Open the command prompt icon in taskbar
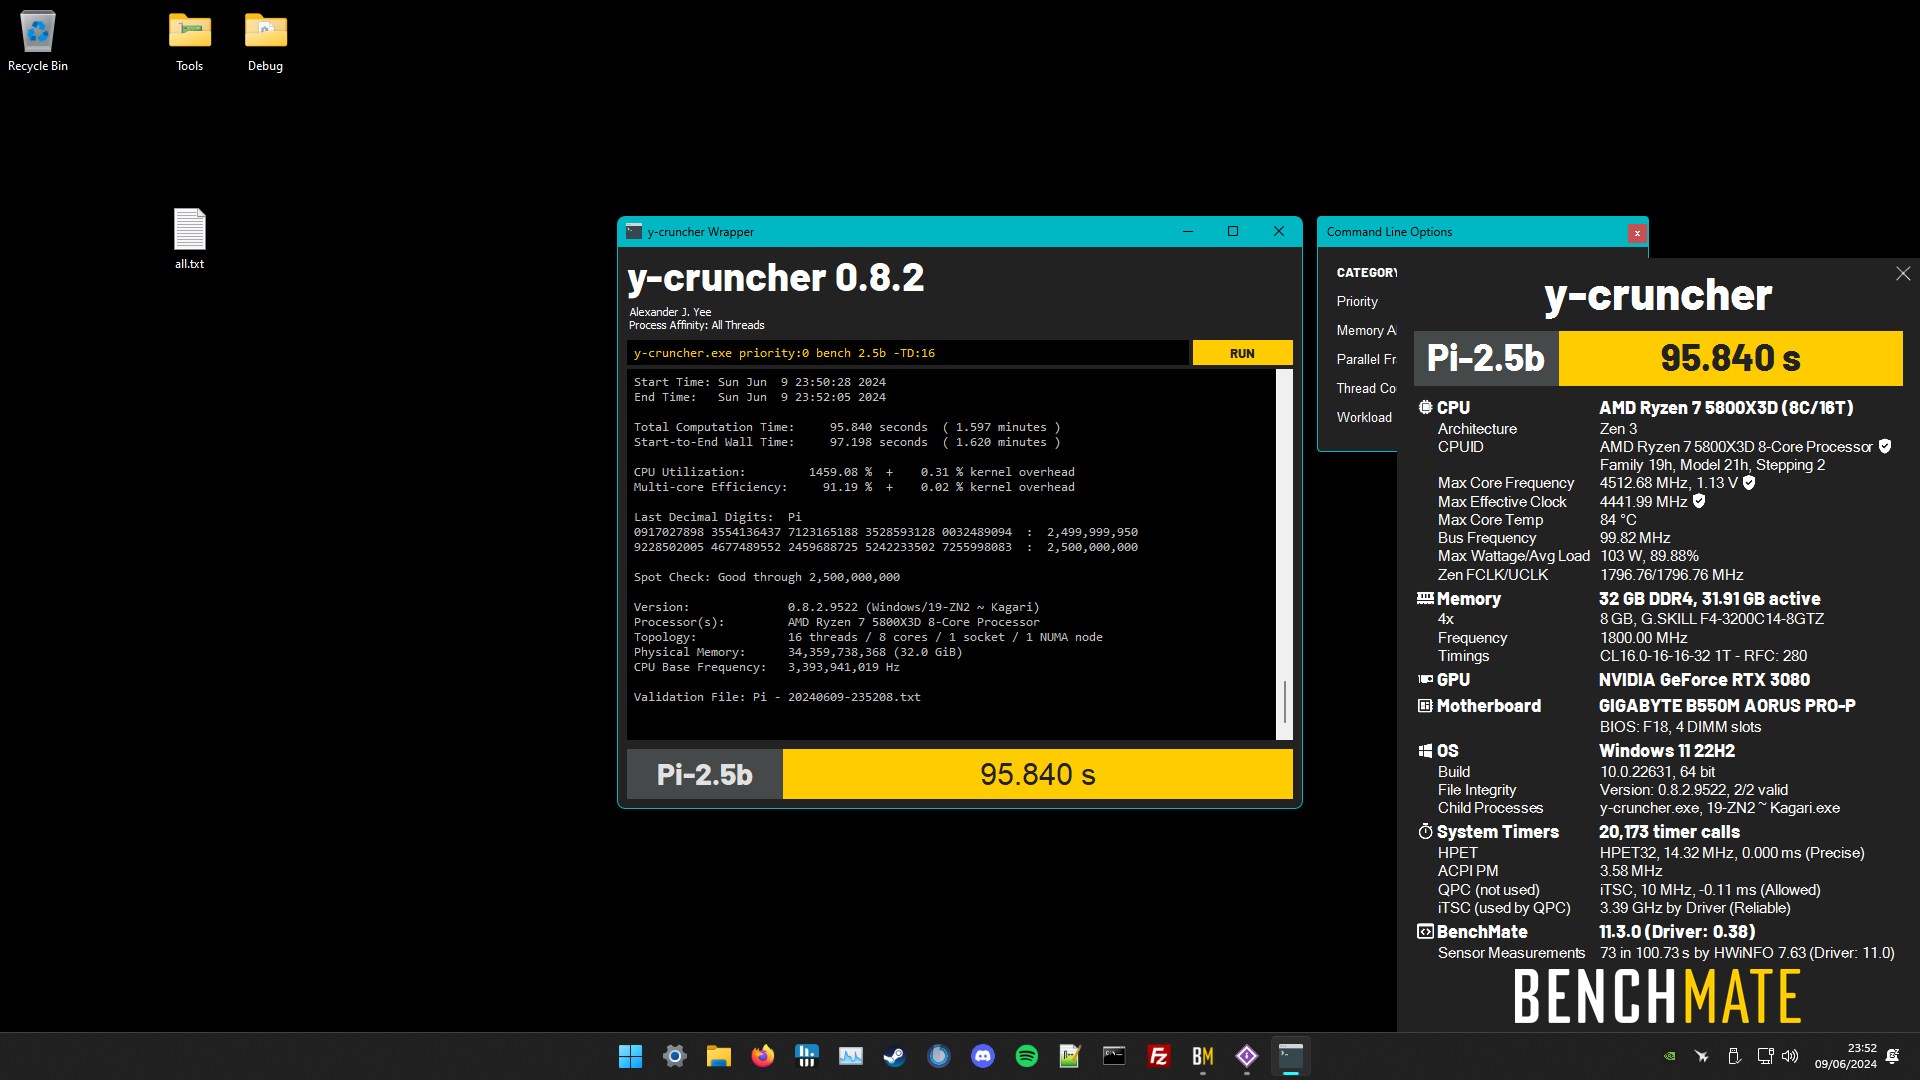Screen dimensions: 1920x1080 point(1115,1056)
